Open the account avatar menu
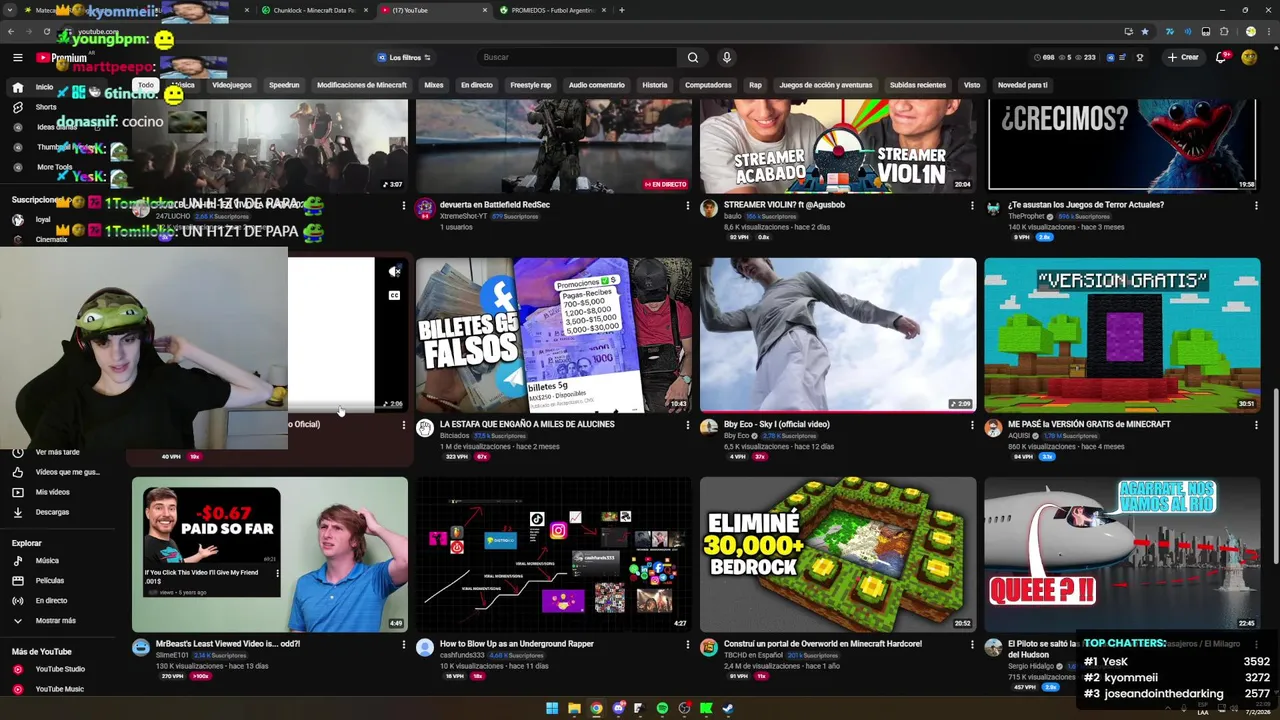Viewport: 1280px width, 720px height. pyautogui.click(x=1249, y=57)
